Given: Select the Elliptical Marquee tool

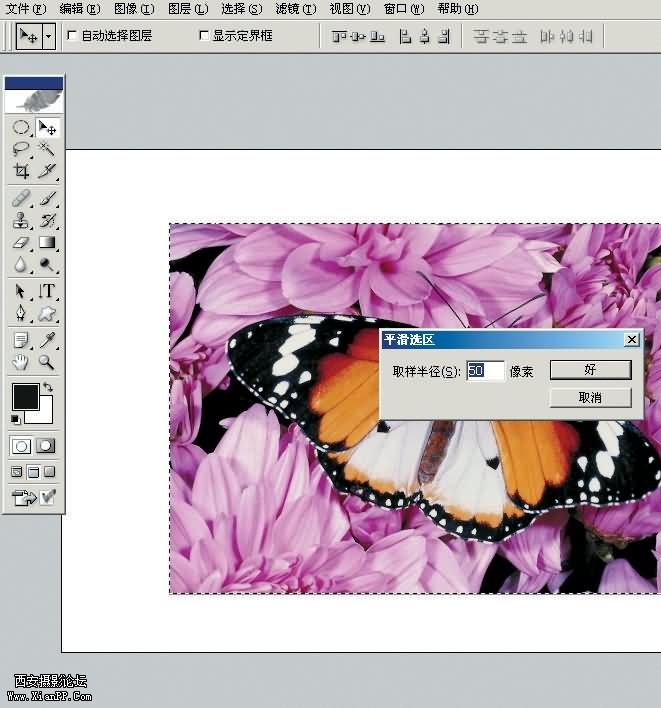Looking at the screenshot, I should coord(21,128).
